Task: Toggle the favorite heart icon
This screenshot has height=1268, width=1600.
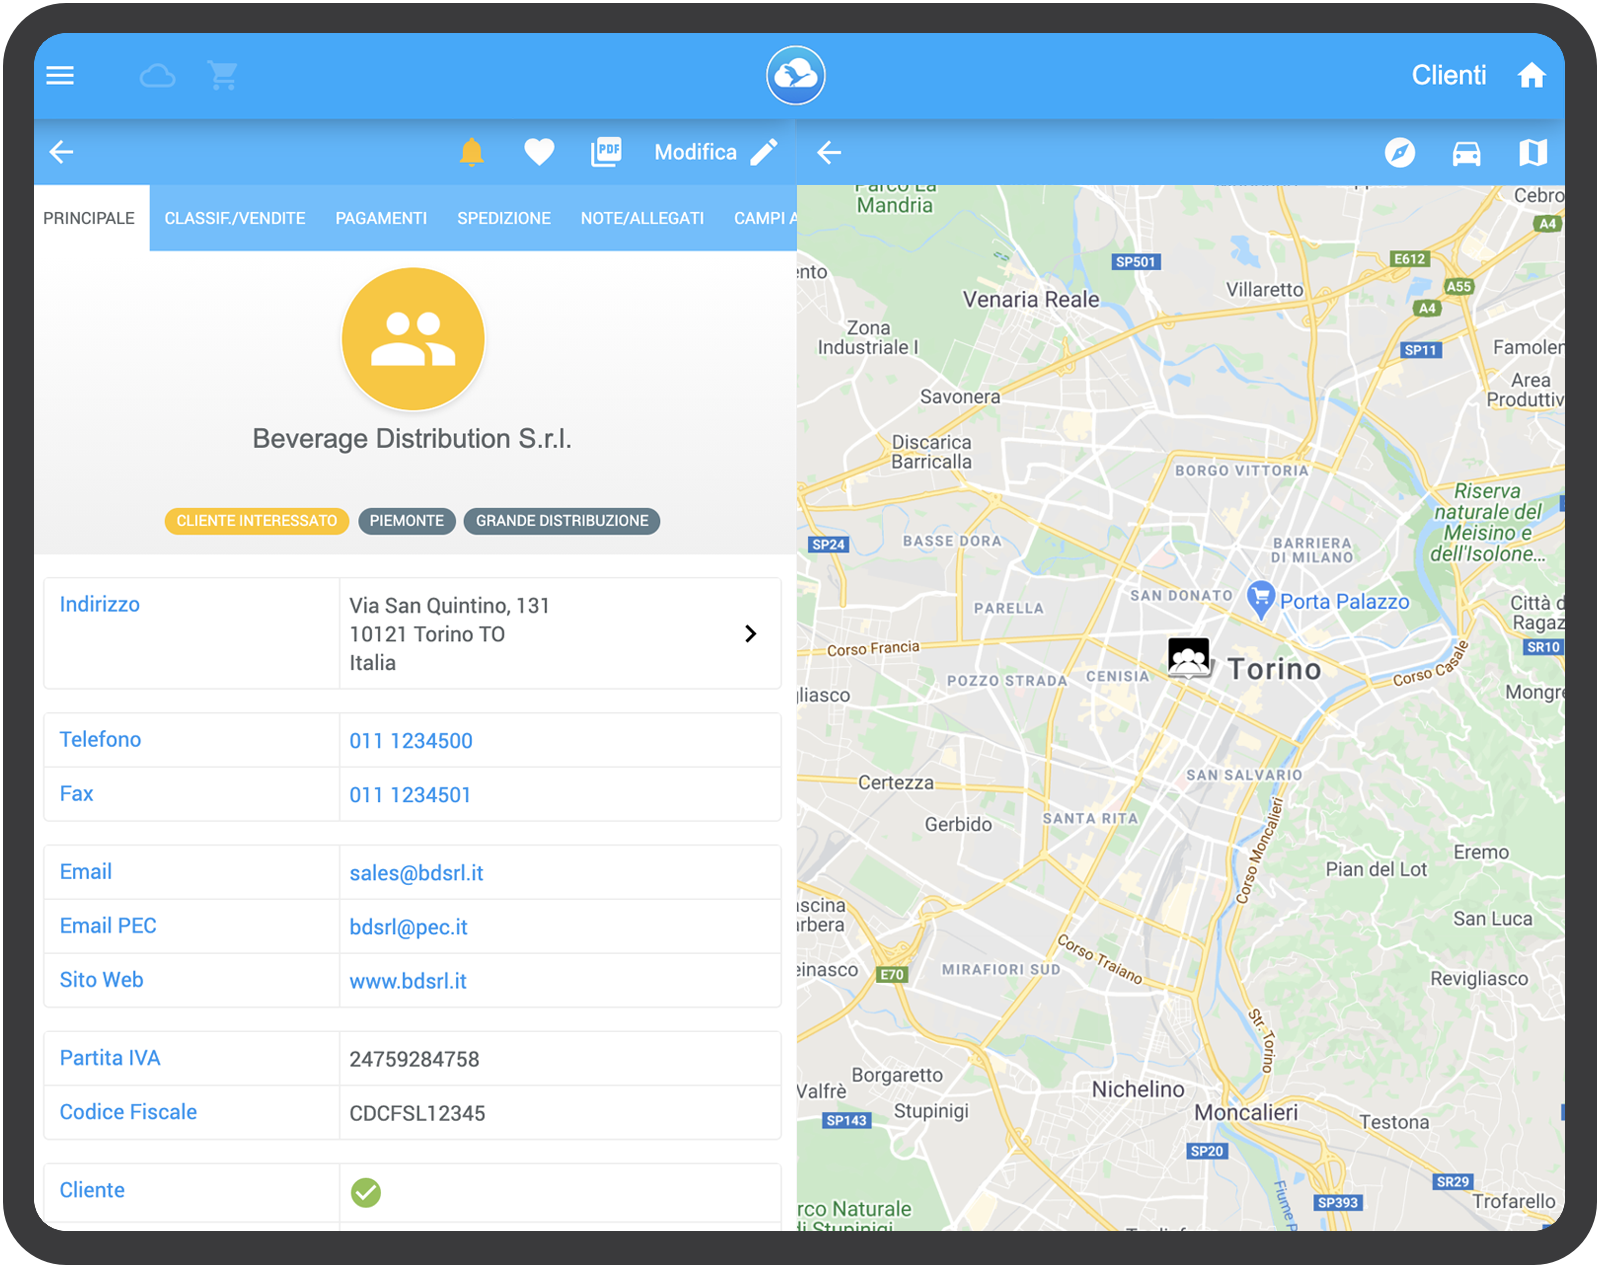Action: 539,152
